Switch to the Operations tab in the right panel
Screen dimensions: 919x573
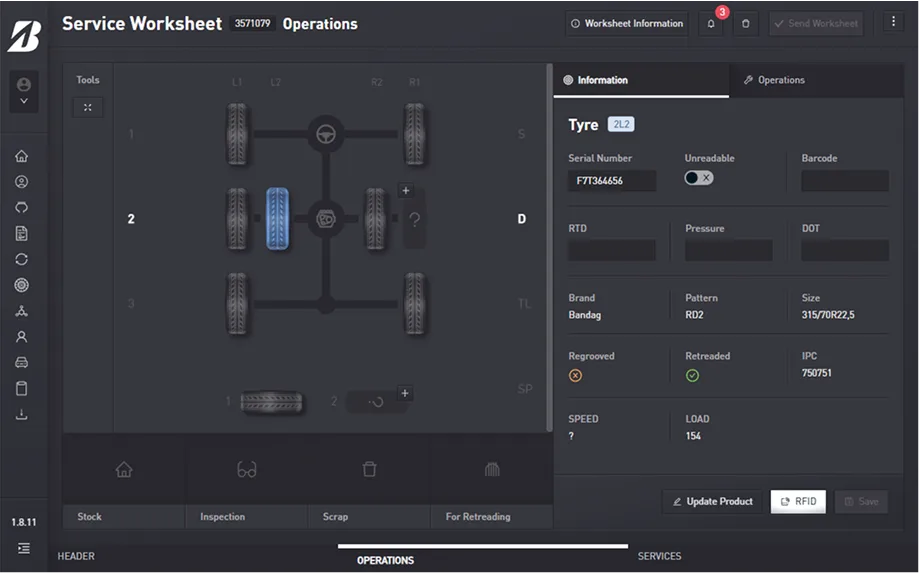[x=816, y=80]
